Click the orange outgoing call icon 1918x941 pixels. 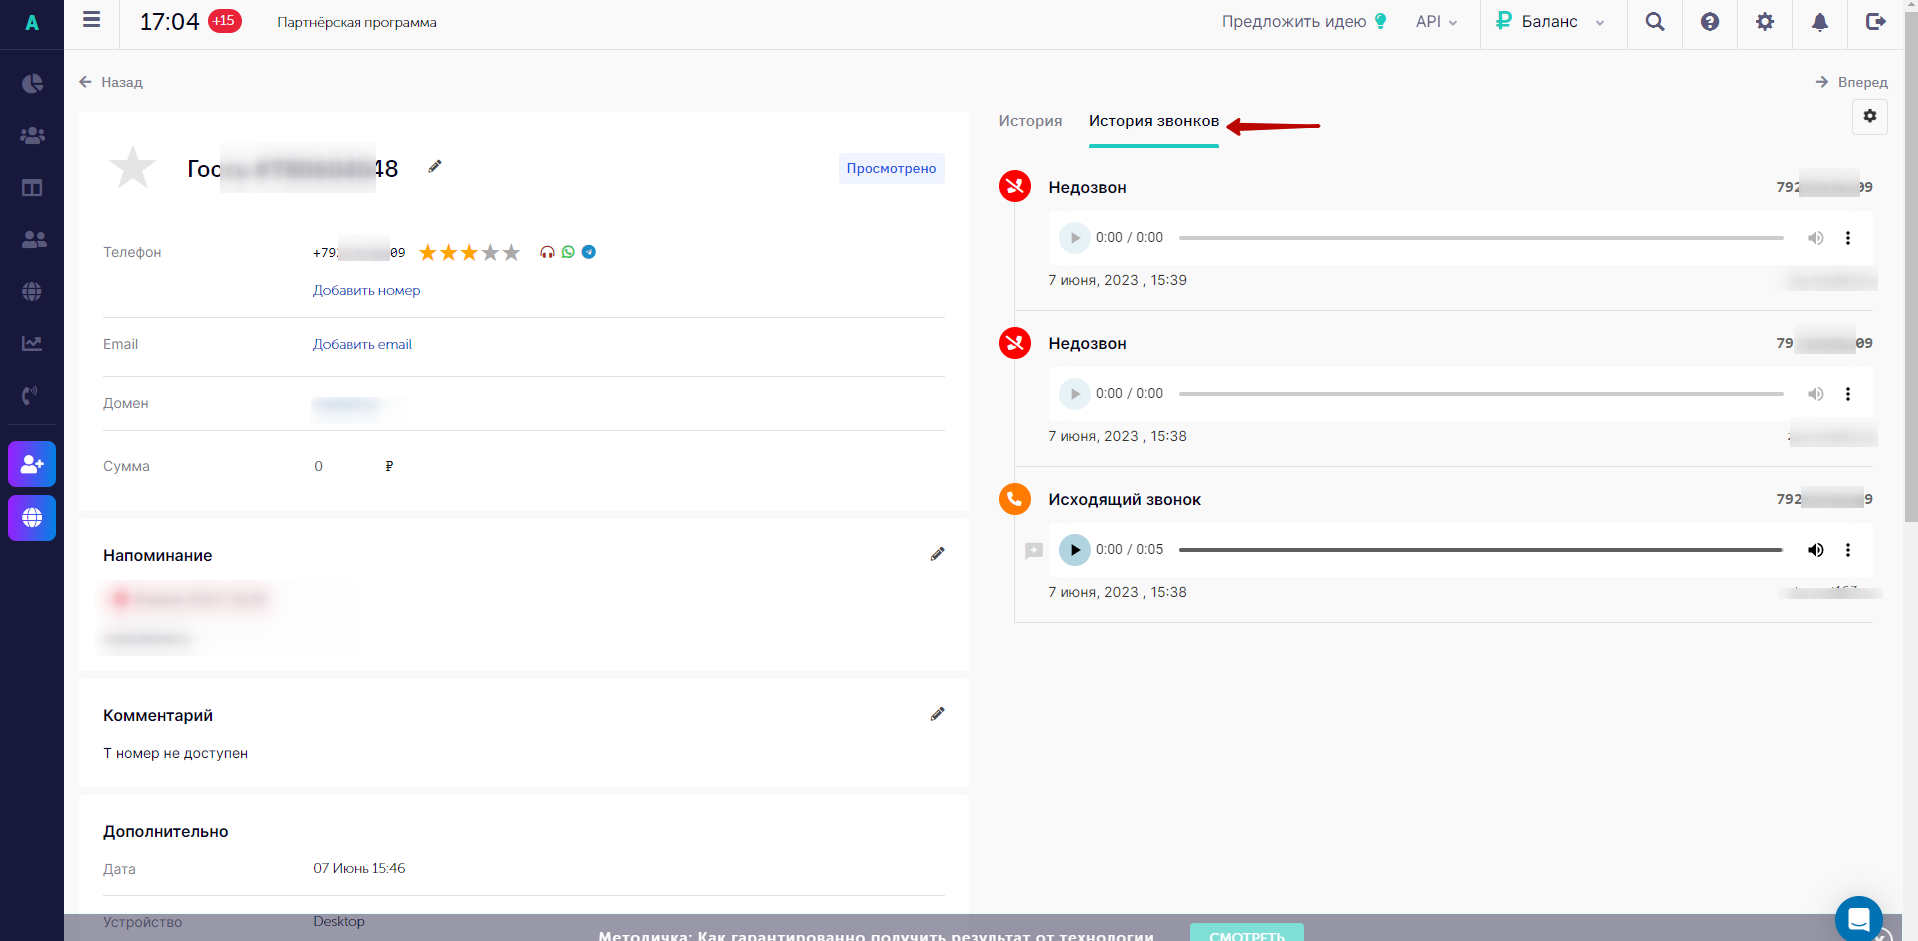pos(1015,498)
